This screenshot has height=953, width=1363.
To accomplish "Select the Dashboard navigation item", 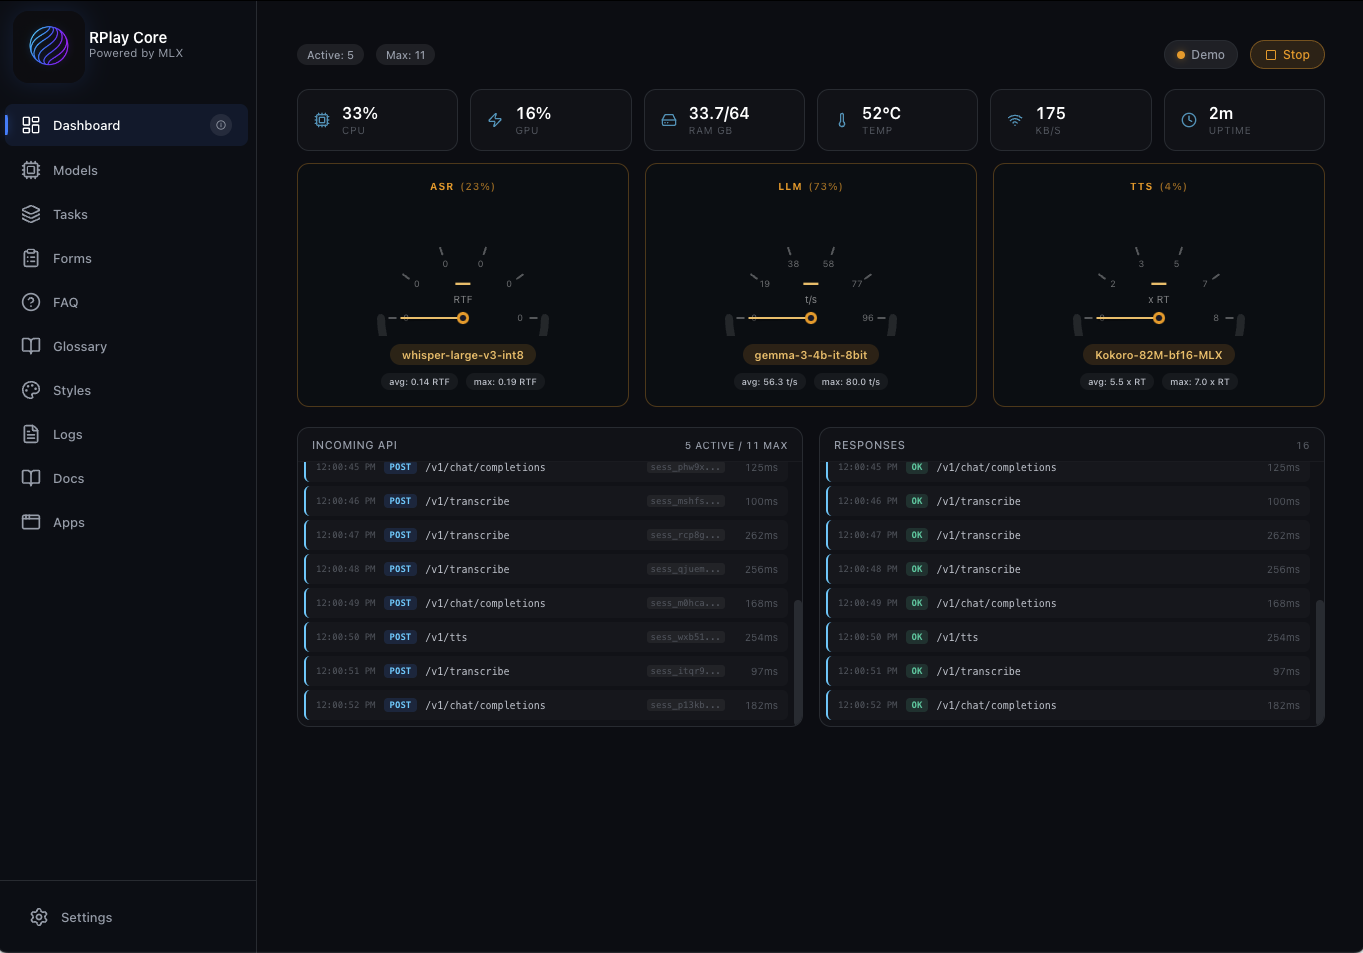I will (x=86, y=125).
